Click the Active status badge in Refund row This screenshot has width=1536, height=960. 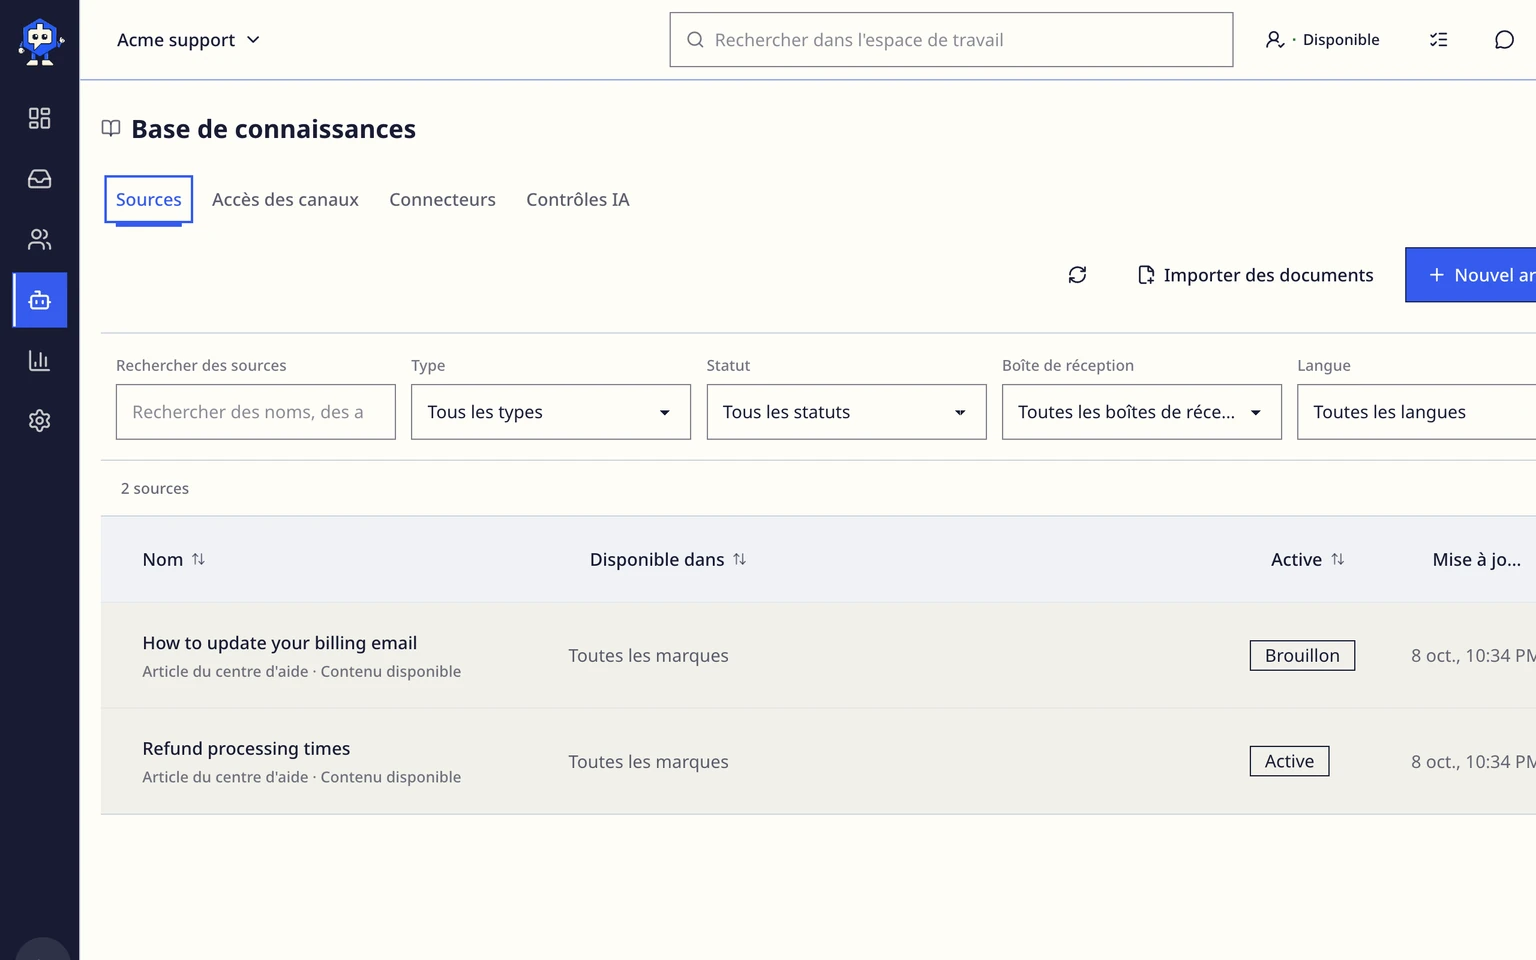coord(1290,762)
